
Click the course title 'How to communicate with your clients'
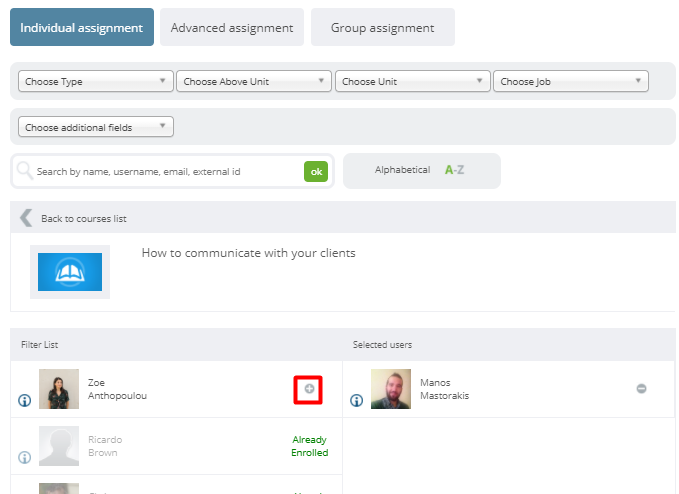(248, 253)
